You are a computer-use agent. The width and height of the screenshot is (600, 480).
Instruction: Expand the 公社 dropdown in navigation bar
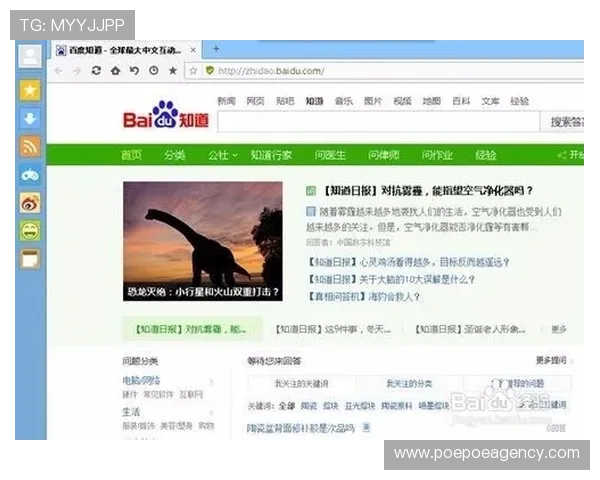(223, 155)
